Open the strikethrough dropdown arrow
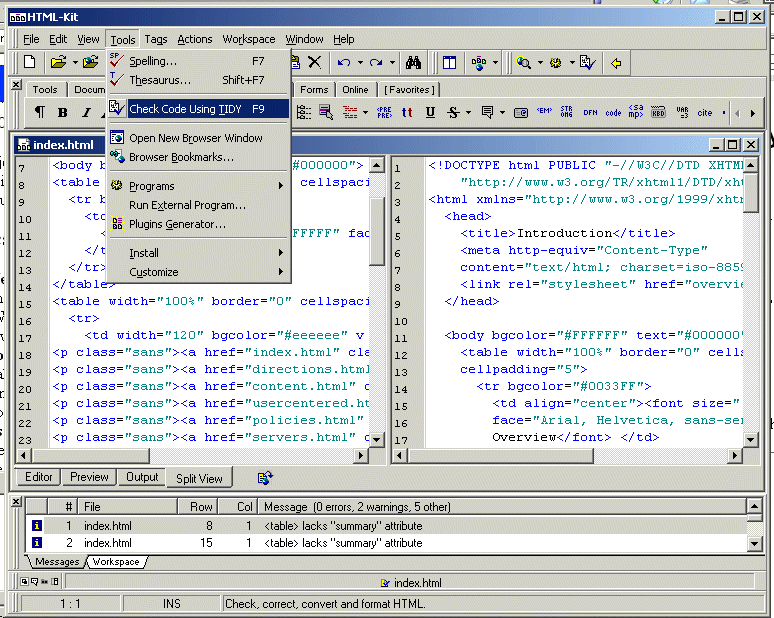The height and width of the screenshot is (618, 774). pyautogui.click(x=468, y=113)
